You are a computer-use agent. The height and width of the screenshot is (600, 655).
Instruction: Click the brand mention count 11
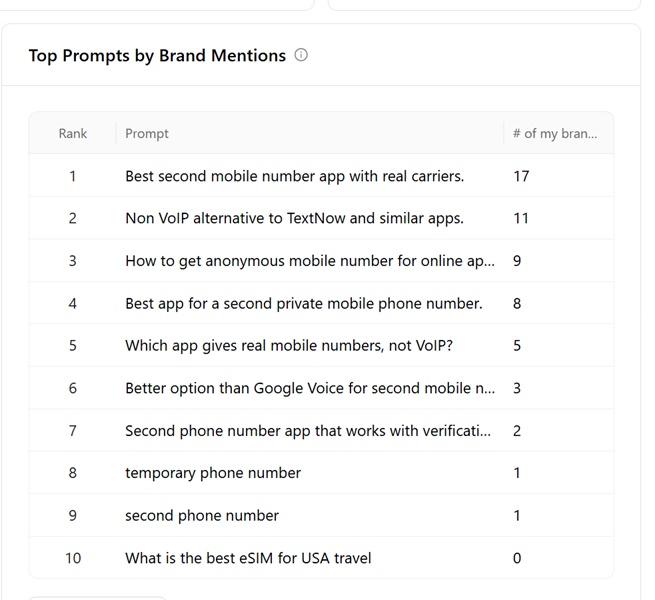(521, 218)
